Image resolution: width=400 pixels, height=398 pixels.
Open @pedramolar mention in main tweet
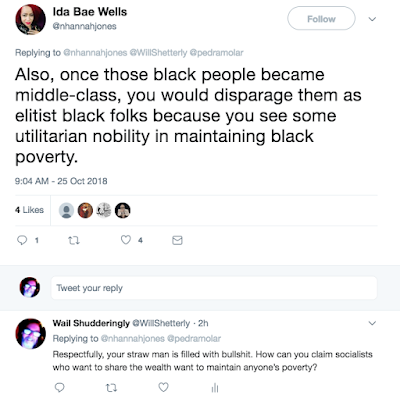(216, 53)
